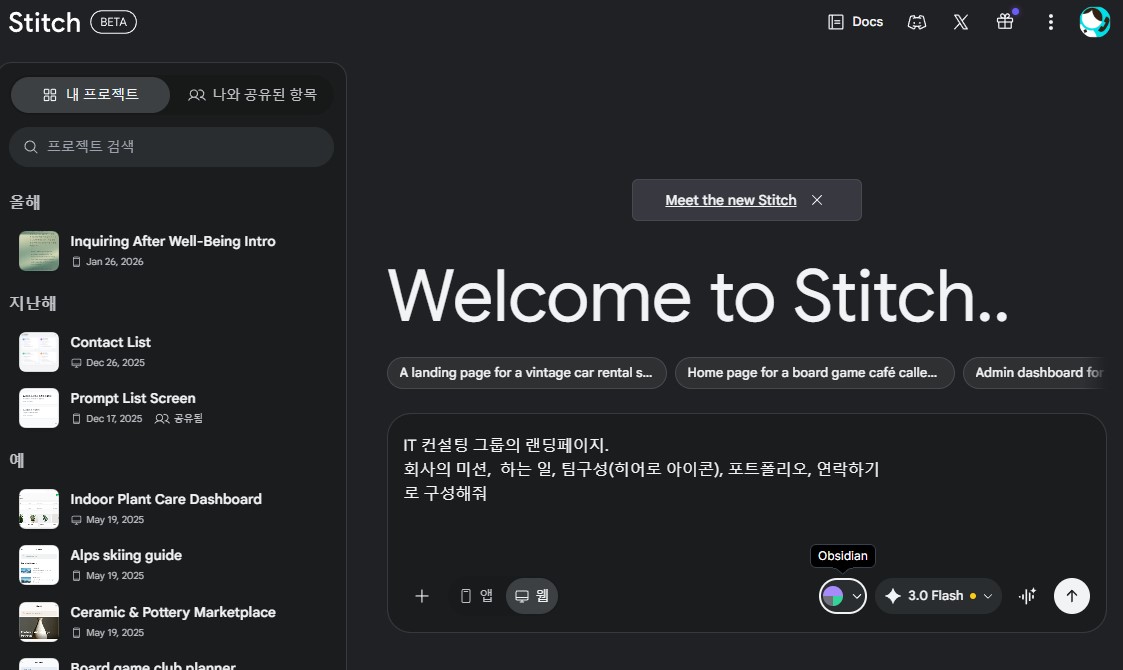Open the user profile avatar
The height and width of the screenshot is (670, 1123).
point(1094,22)
